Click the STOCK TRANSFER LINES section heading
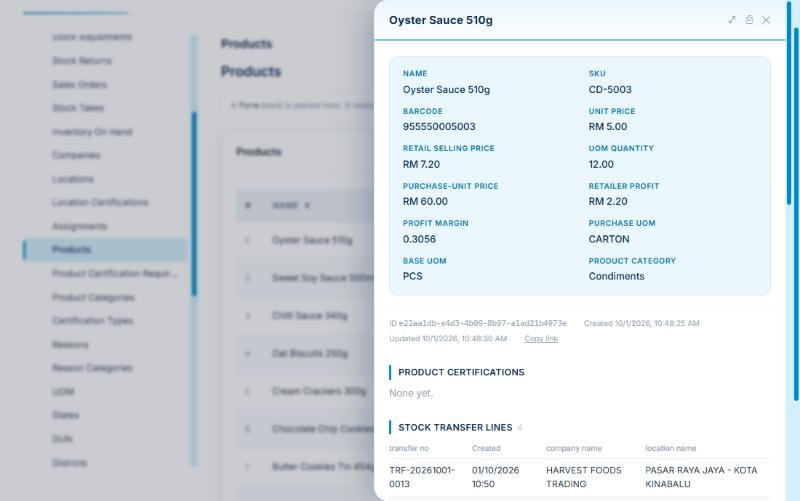The image size is (800, 501). tap(455, 428)
